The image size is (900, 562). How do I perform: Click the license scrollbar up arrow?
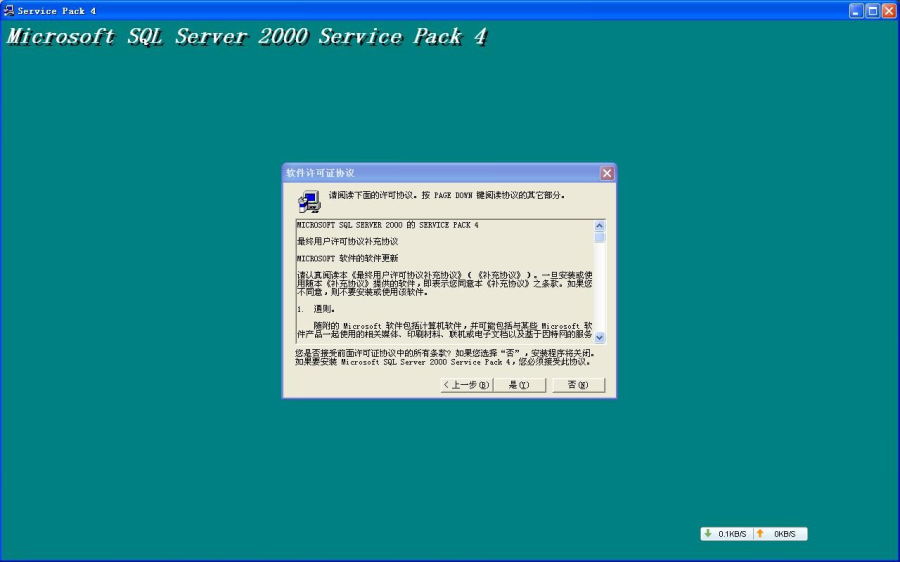click(x=600, y=226)
